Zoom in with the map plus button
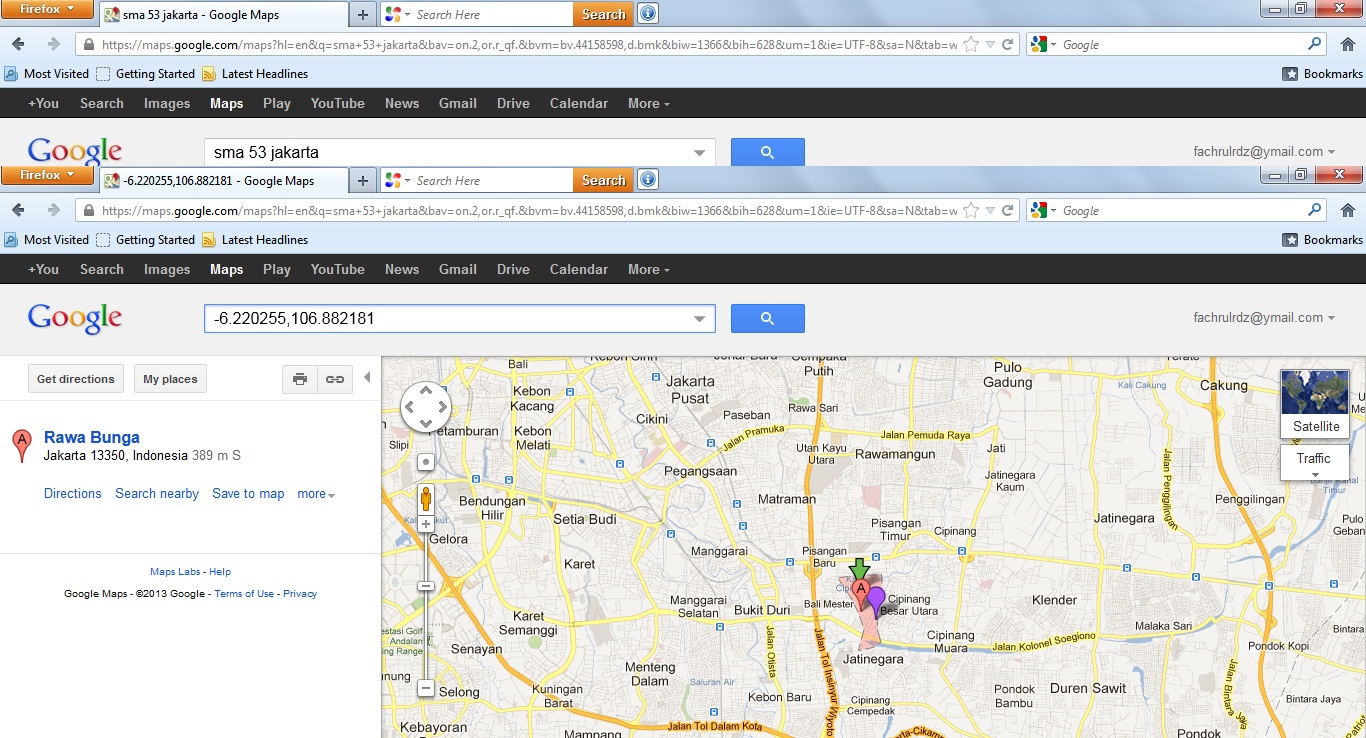Image resolution: width=1366 pixels, height=738 pixels. pyautogui.click(x=426, y=524)
